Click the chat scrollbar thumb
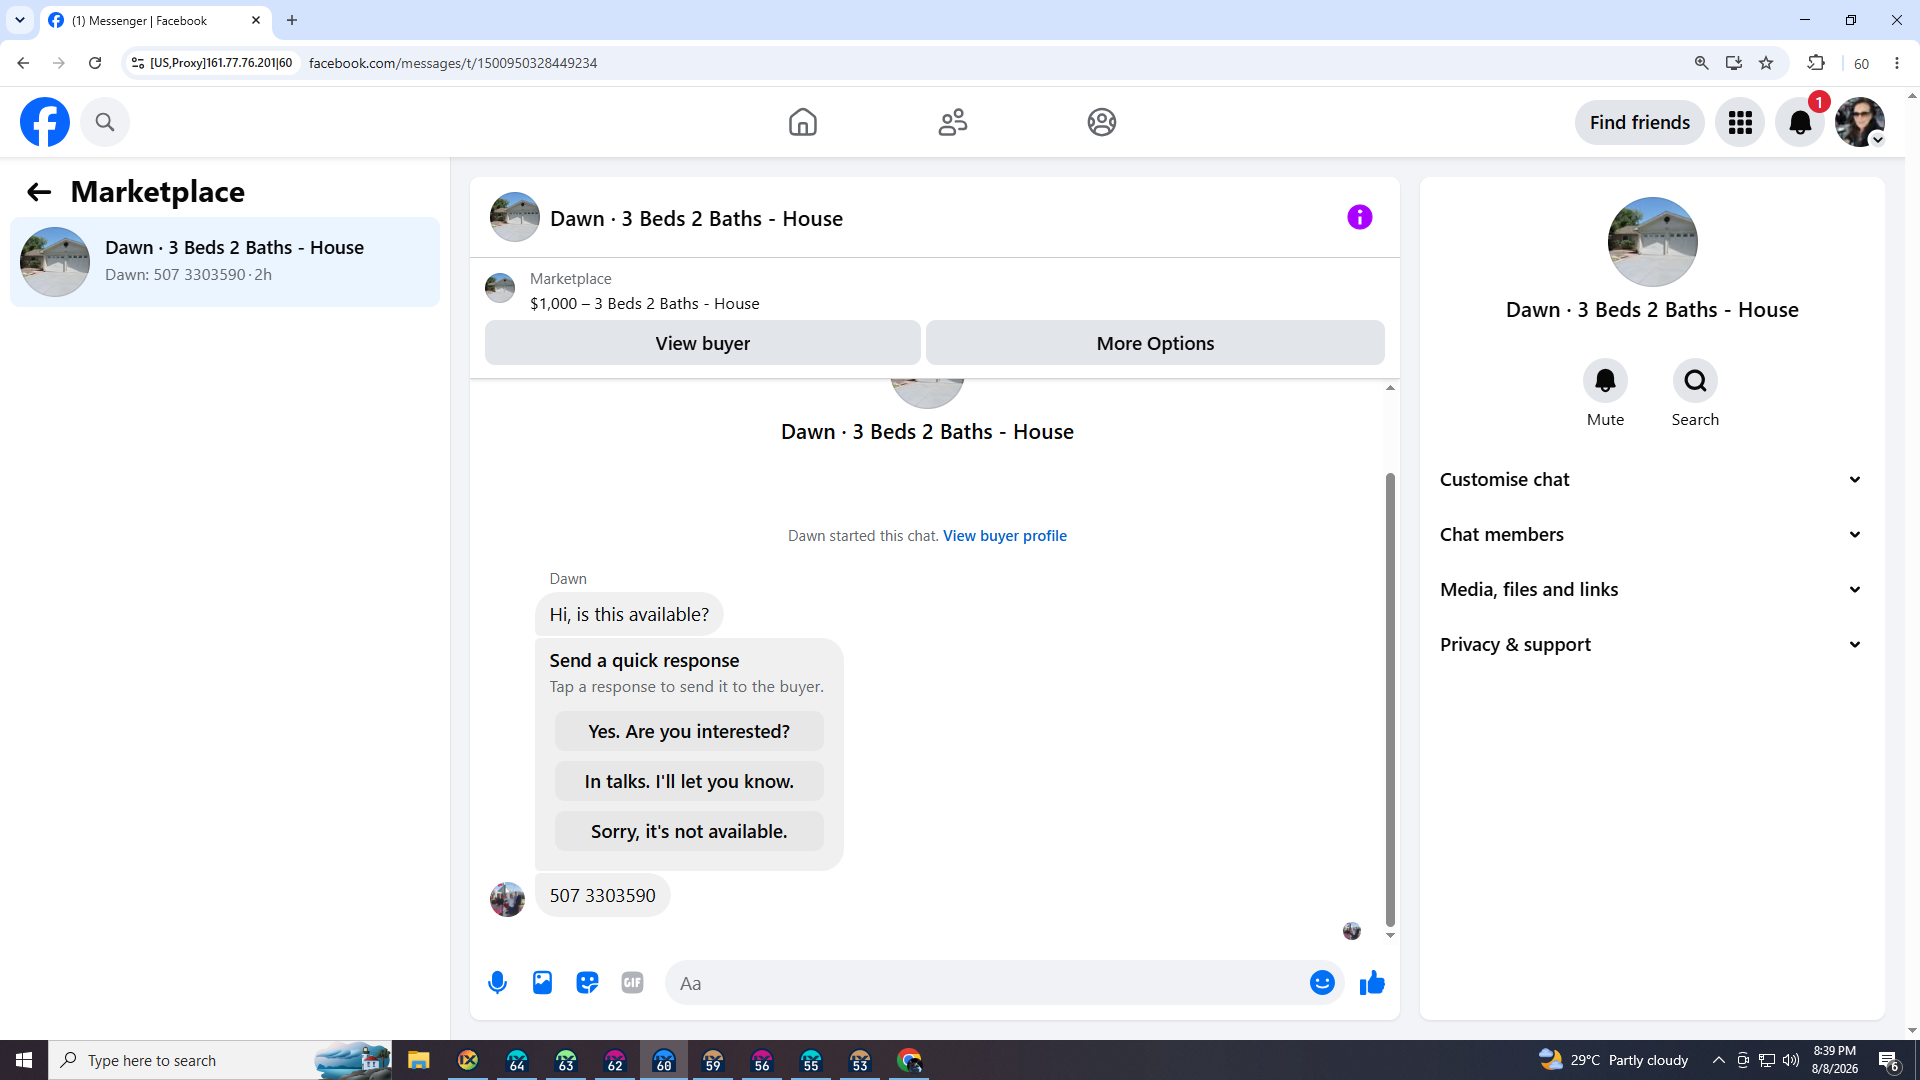The width and height of the screenshot is (1920, 1080). 1390,700
